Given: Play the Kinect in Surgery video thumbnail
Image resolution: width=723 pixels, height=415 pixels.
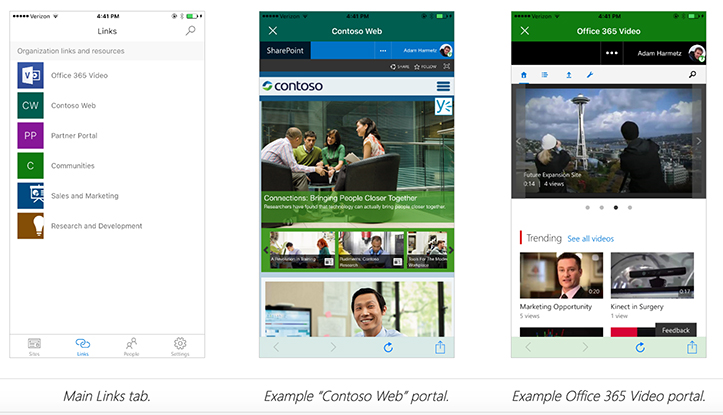Looking at the screenshot, I should coord(652,275).
